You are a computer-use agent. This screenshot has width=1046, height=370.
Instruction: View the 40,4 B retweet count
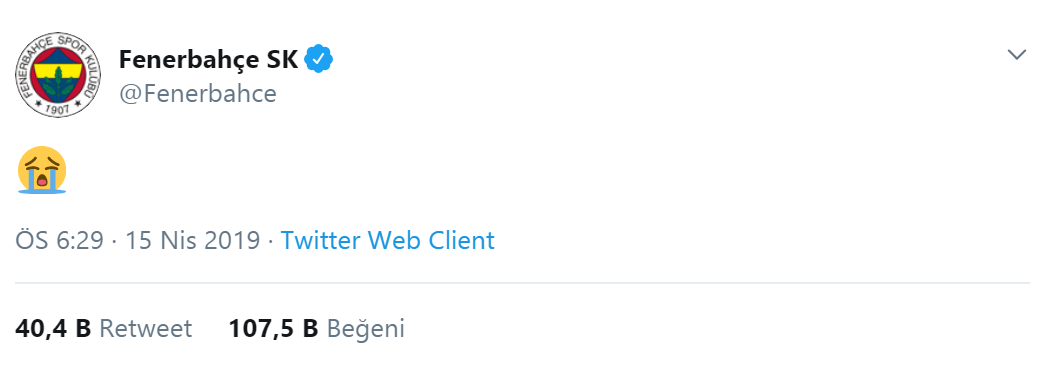point(53,329)
